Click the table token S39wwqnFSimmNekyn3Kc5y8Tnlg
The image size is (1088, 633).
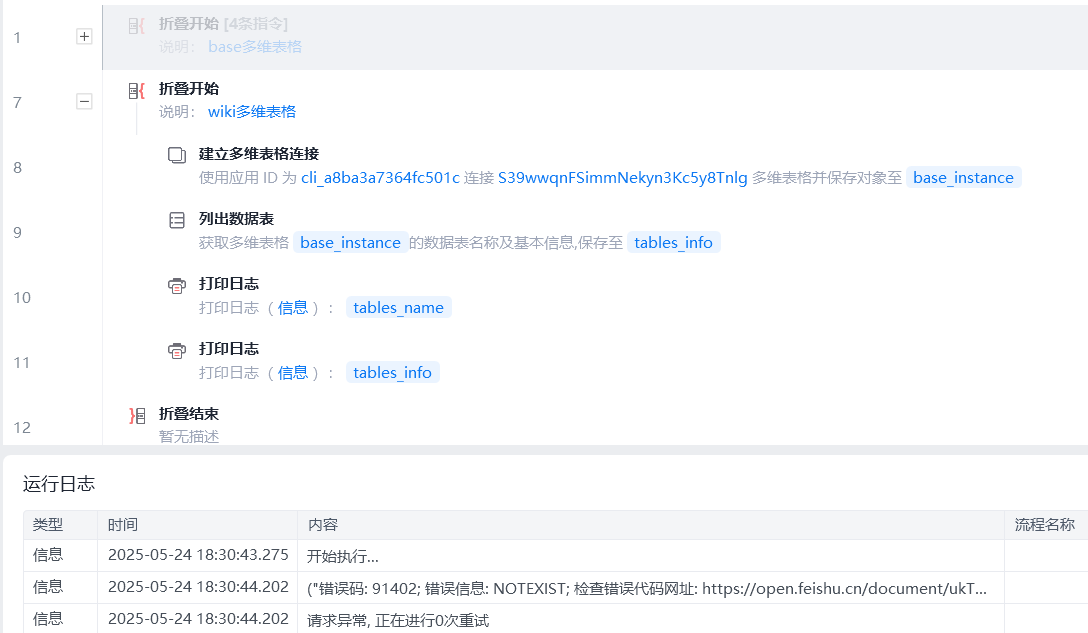[x=622, y=178]
